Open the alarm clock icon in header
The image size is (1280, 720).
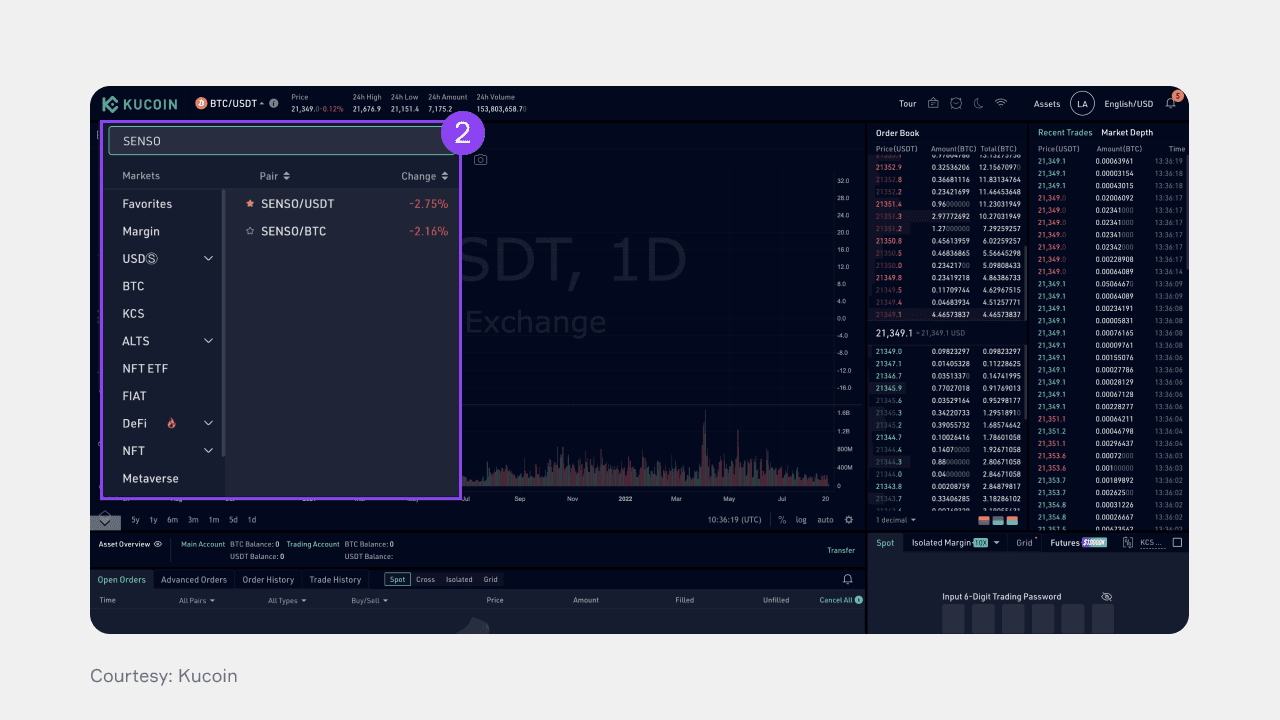coord(956,103)
